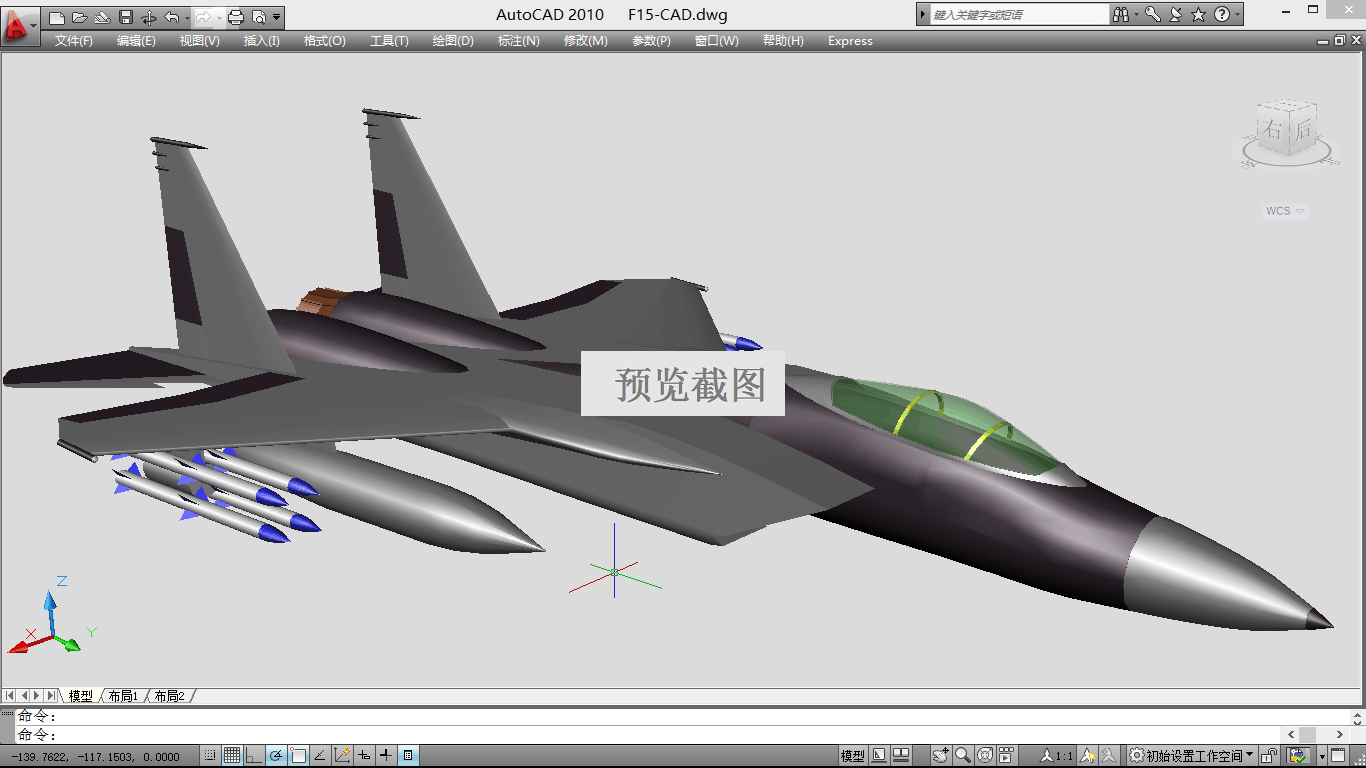Click the satellite Communication Center icon
The image size is (1366, 768).
click(x=1176, y=15)
